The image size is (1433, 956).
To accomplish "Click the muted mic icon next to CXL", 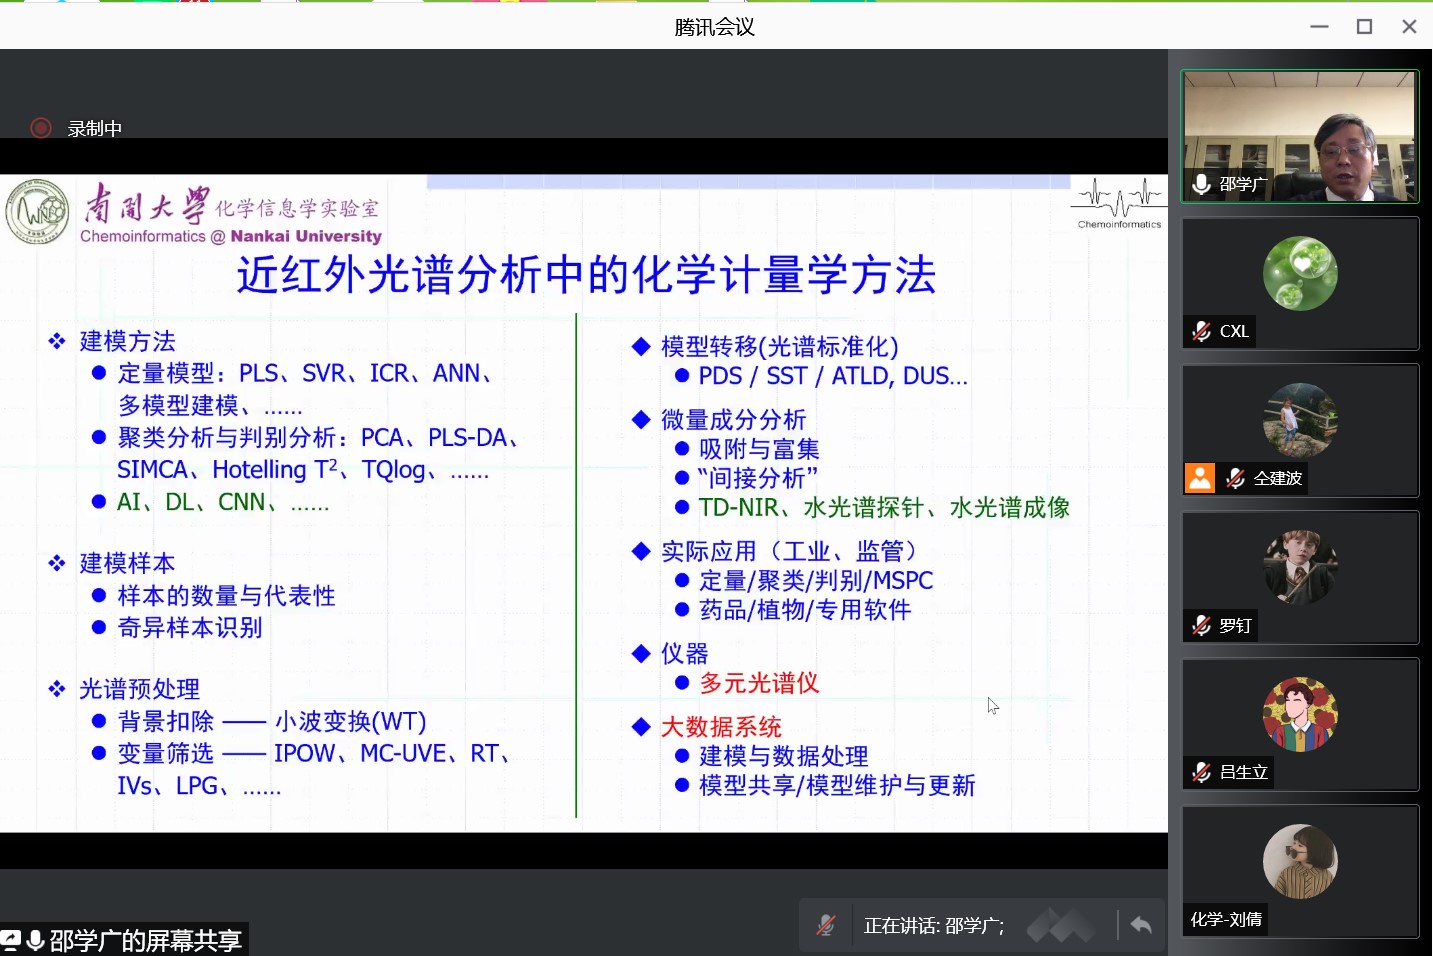I will point(1202,331).
